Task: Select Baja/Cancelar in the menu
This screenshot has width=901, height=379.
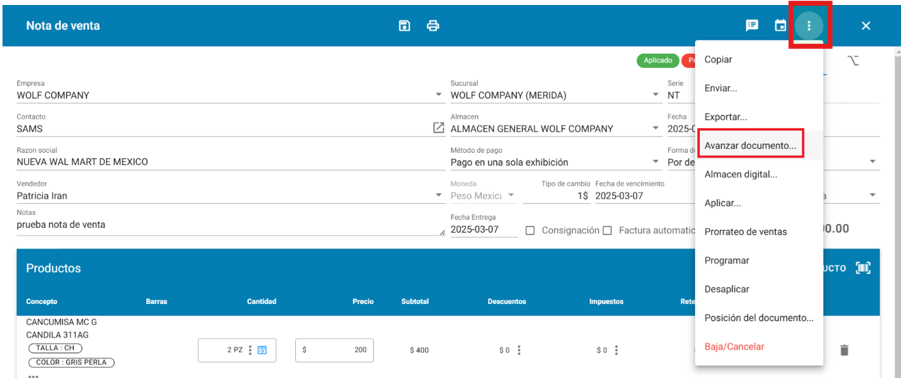Action: [758, 346]
